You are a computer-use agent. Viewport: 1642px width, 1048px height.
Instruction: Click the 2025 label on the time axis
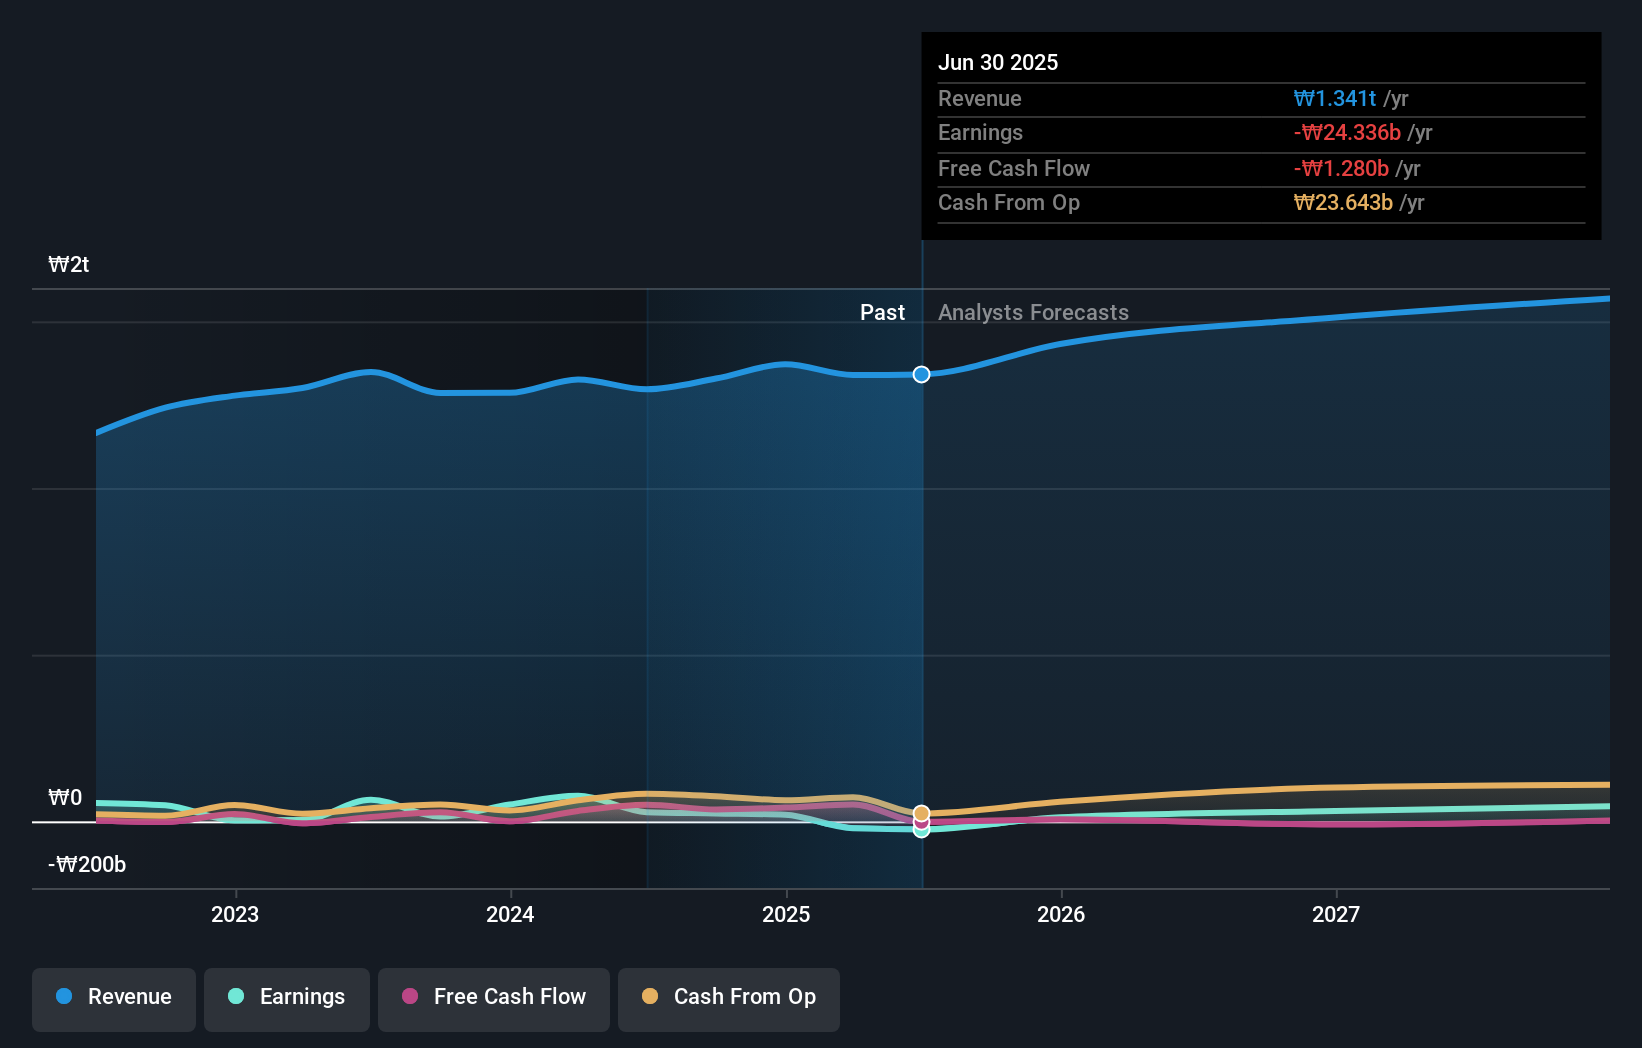click(x=786, y=913)
